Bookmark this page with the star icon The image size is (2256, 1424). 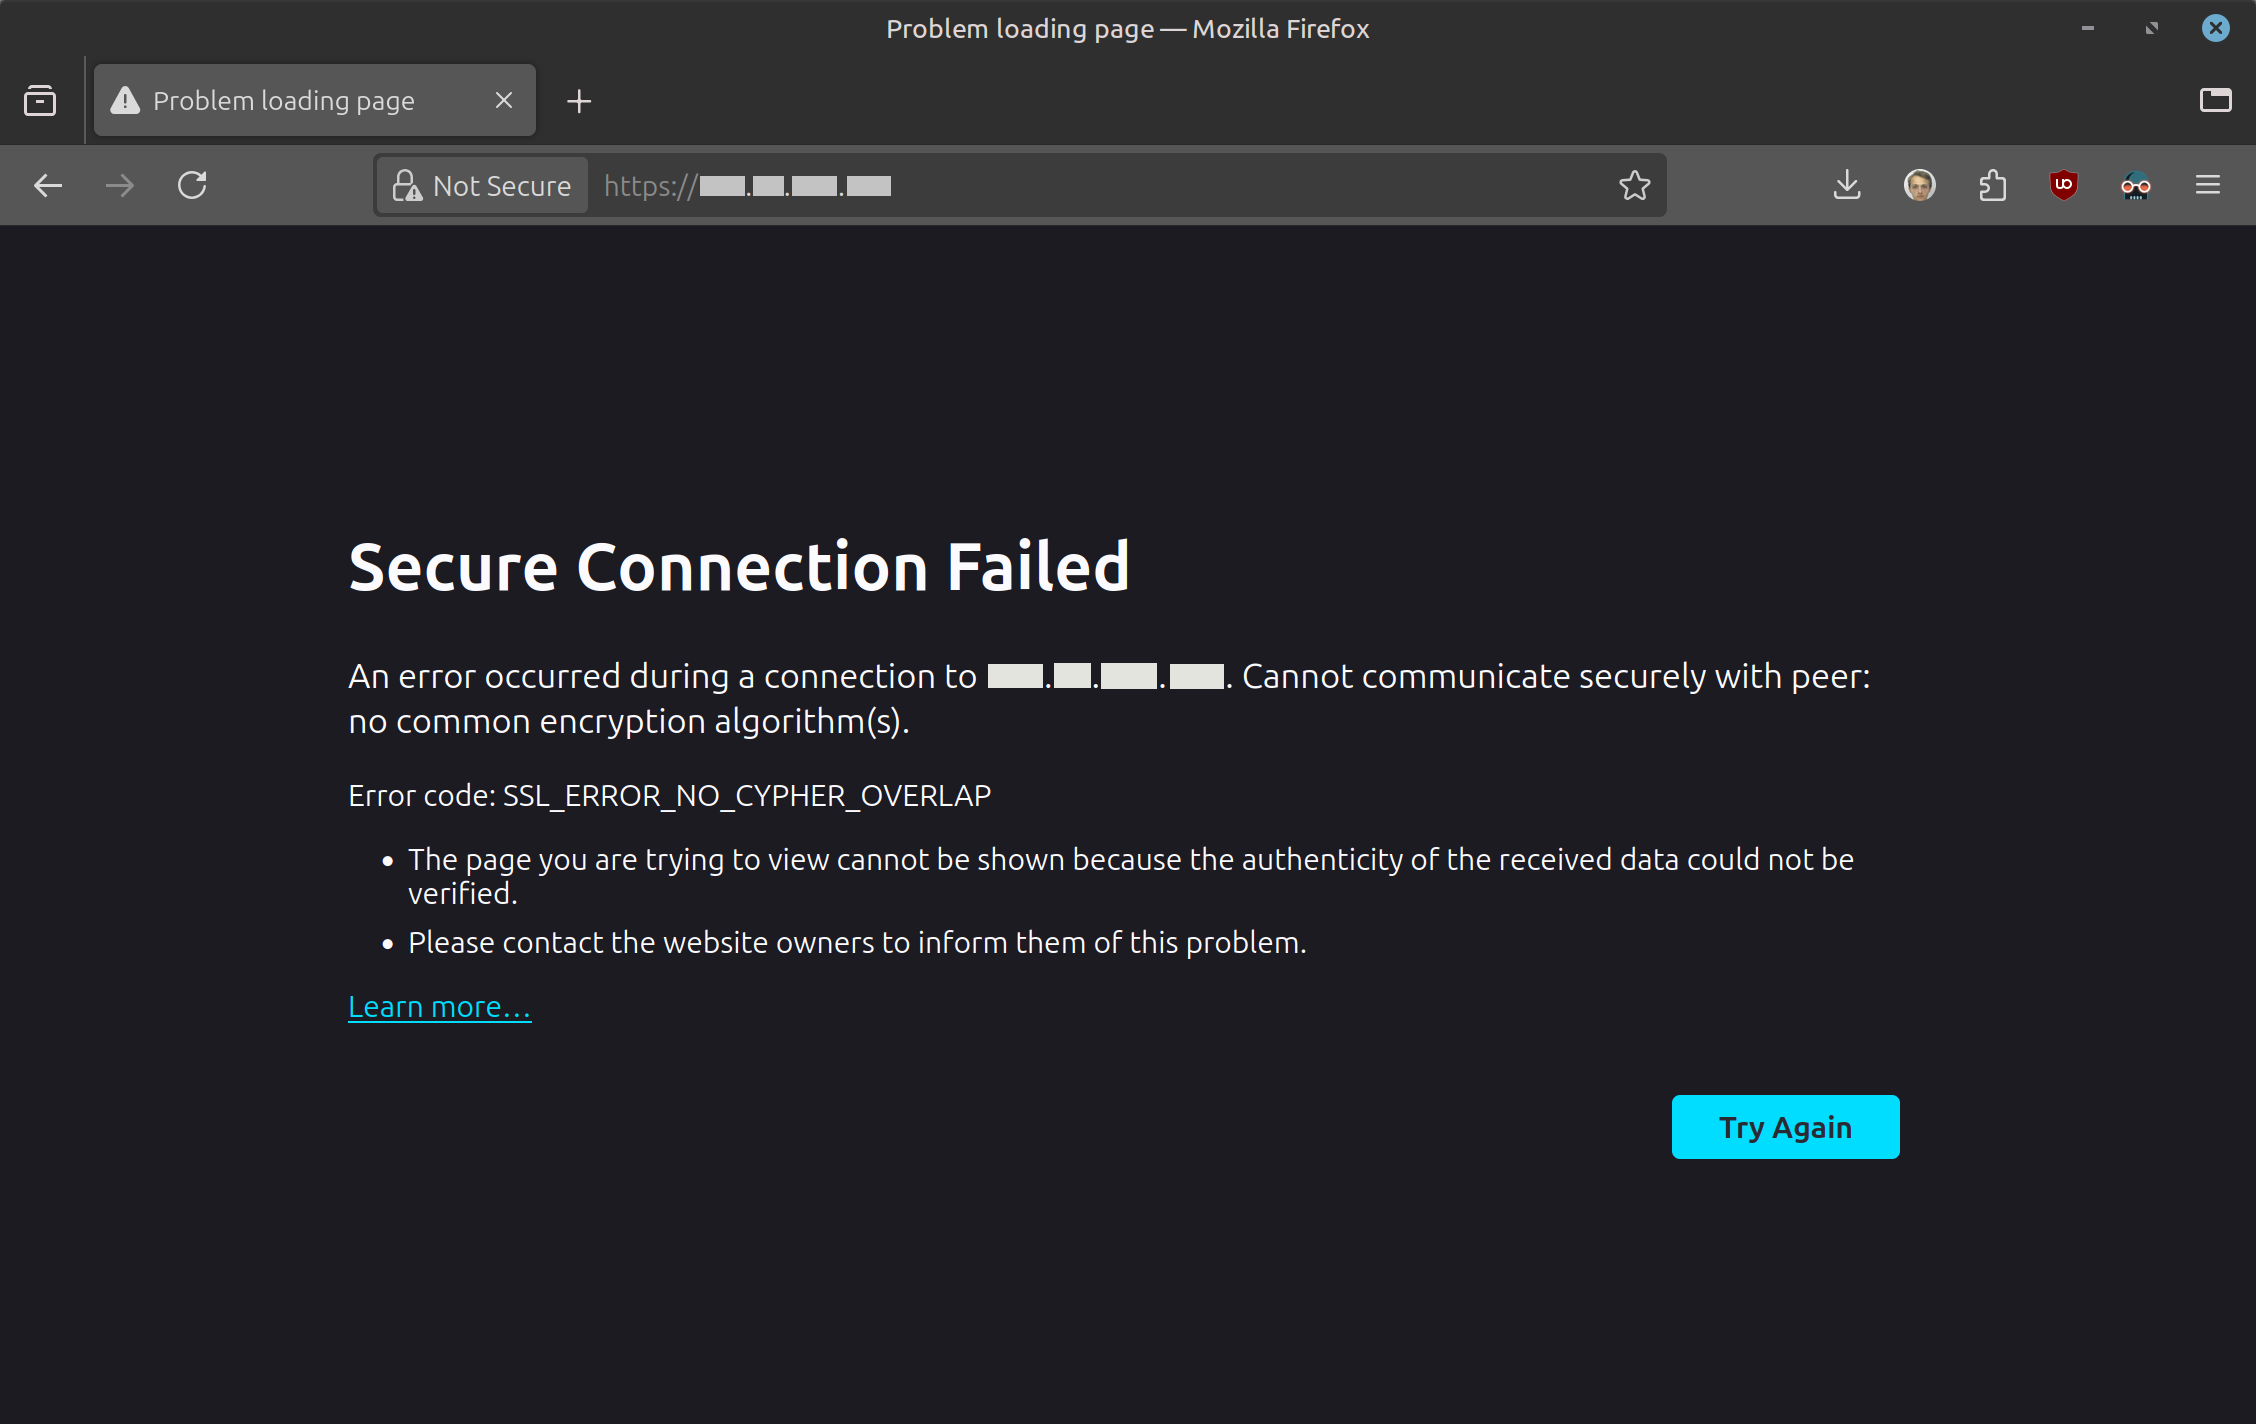point(1634,186)
